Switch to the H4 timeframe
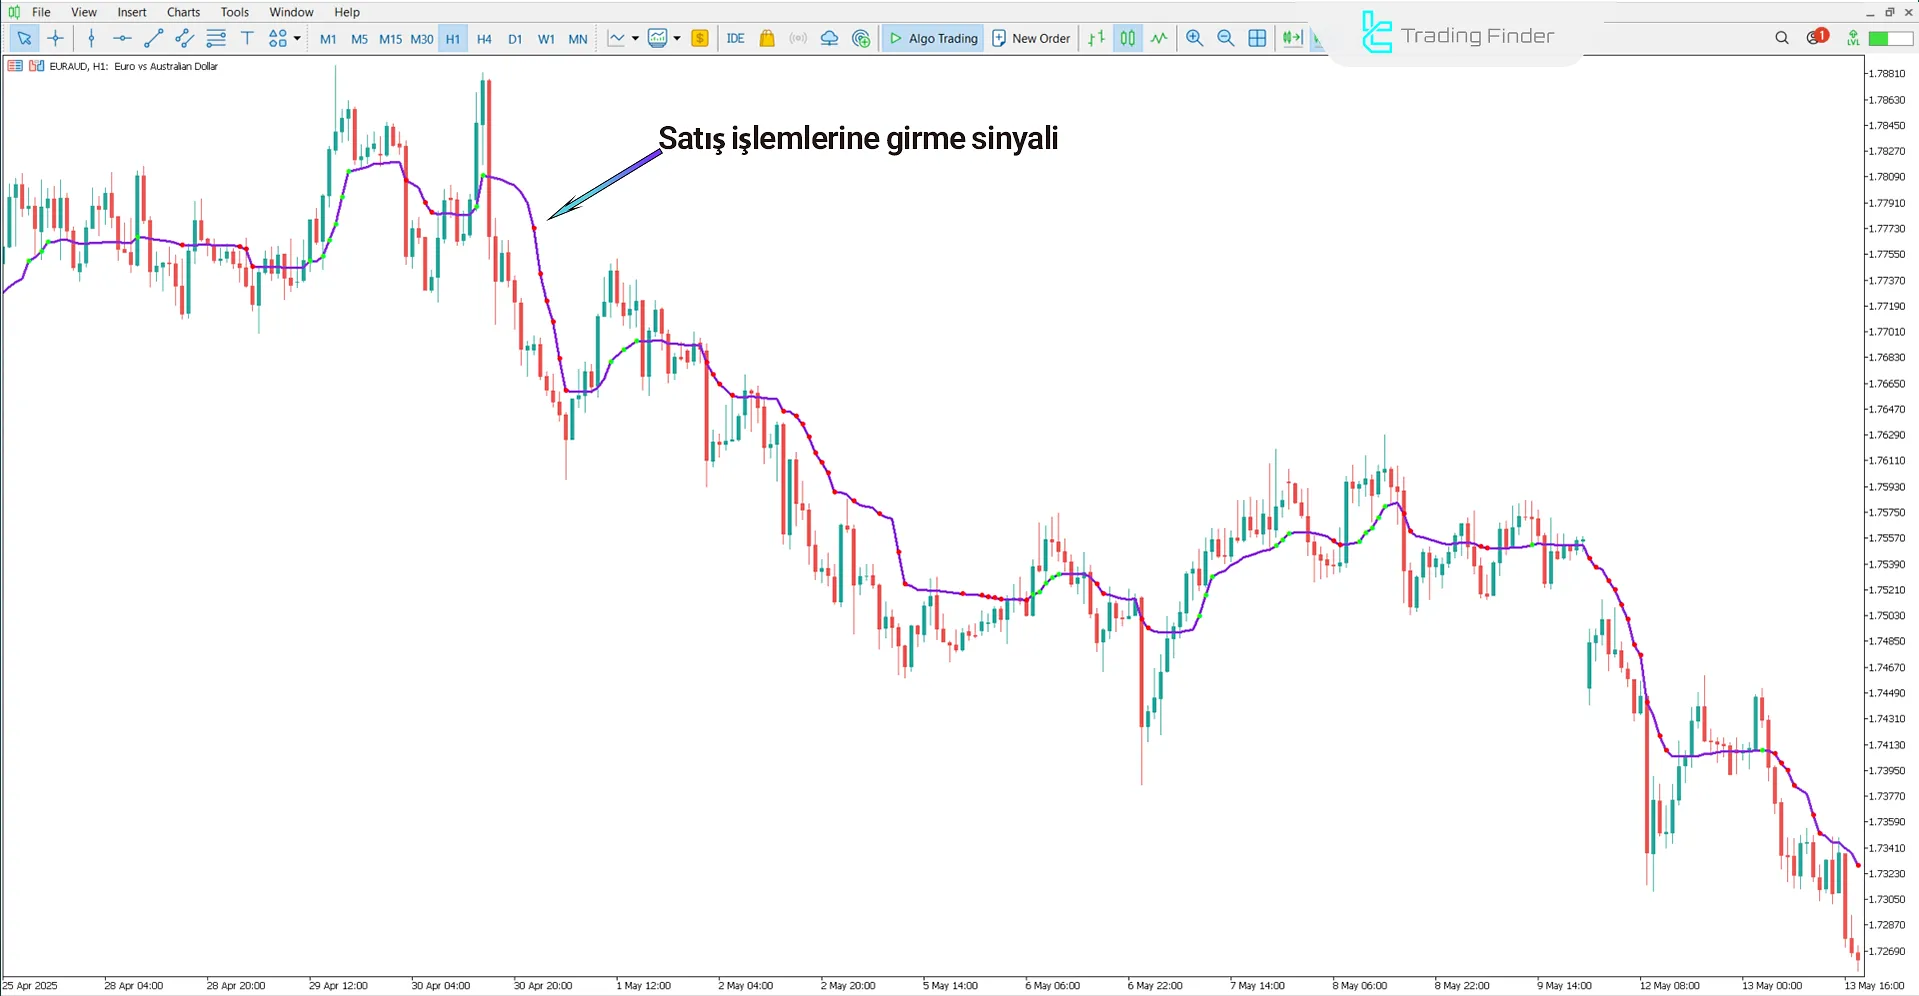Image resolution: width=1919 pixels, height=996 pixels. point(484,38)
